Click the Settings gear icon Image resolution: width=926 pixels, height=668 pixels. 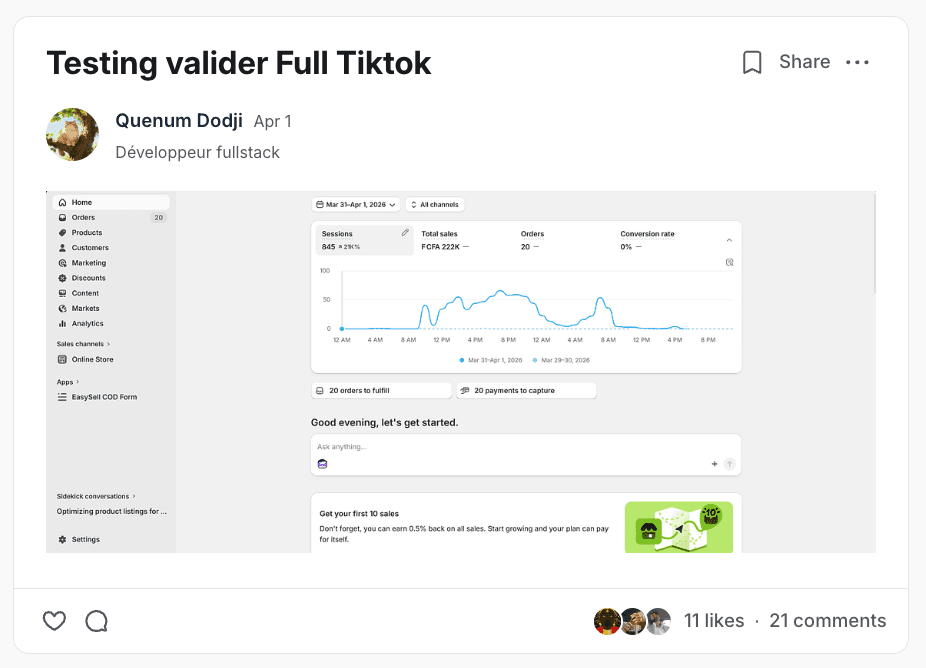pos(63,539)
